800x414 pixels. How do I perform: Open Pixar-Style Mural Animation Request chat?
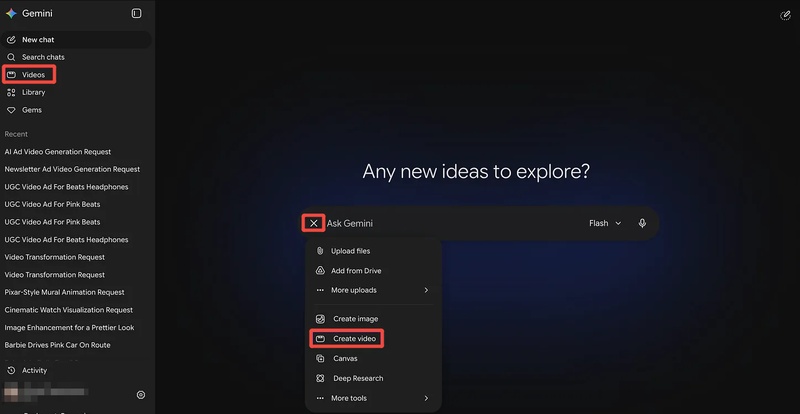coord(65,293)
